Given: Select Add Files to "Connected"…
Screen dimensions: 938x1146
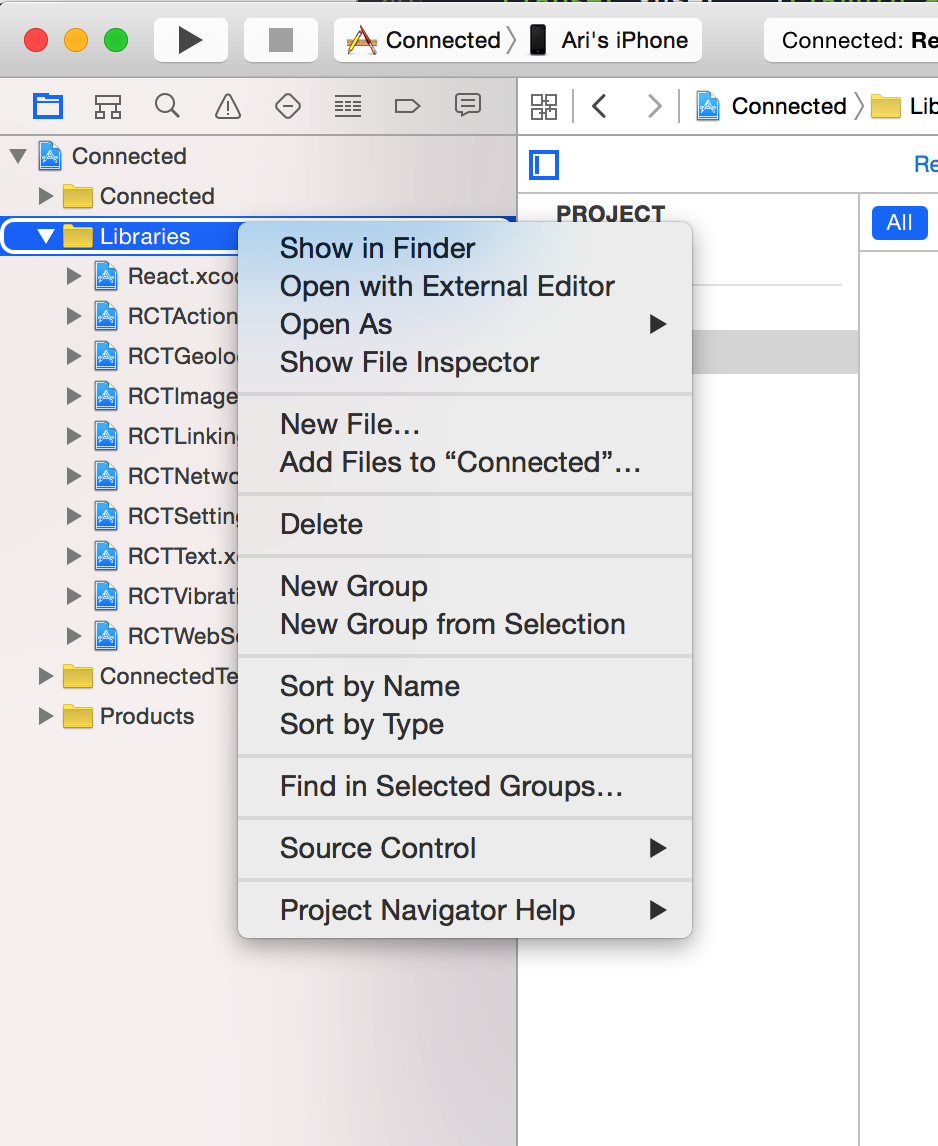Looking at the screenshot, I should point(461,463).
